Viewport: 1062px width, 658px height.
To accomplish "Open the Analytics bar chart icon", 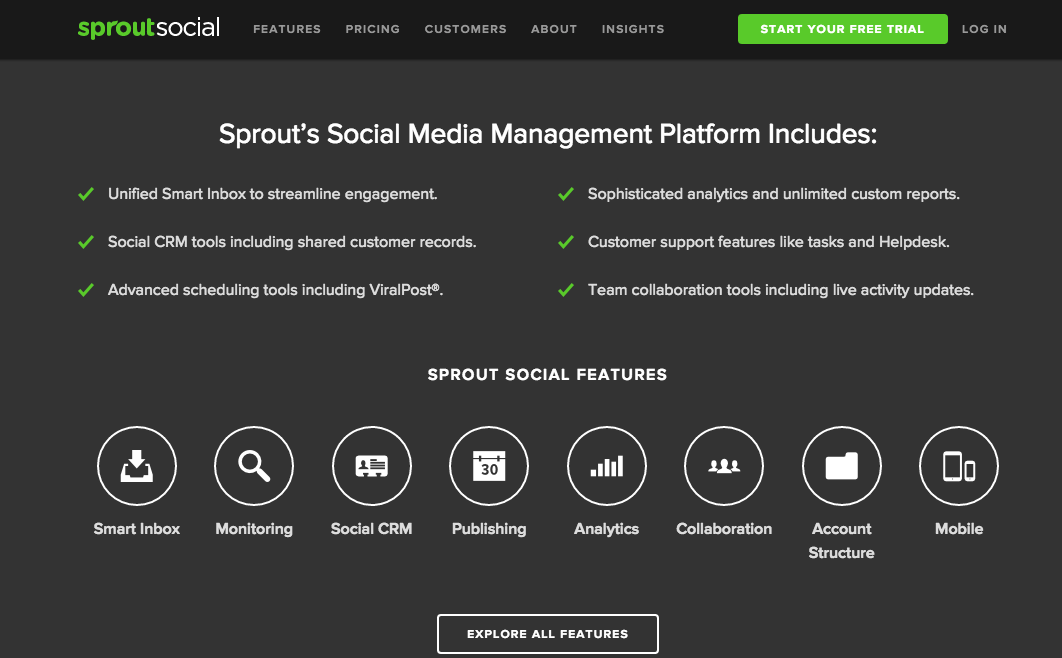I will (x=606, y=466).
